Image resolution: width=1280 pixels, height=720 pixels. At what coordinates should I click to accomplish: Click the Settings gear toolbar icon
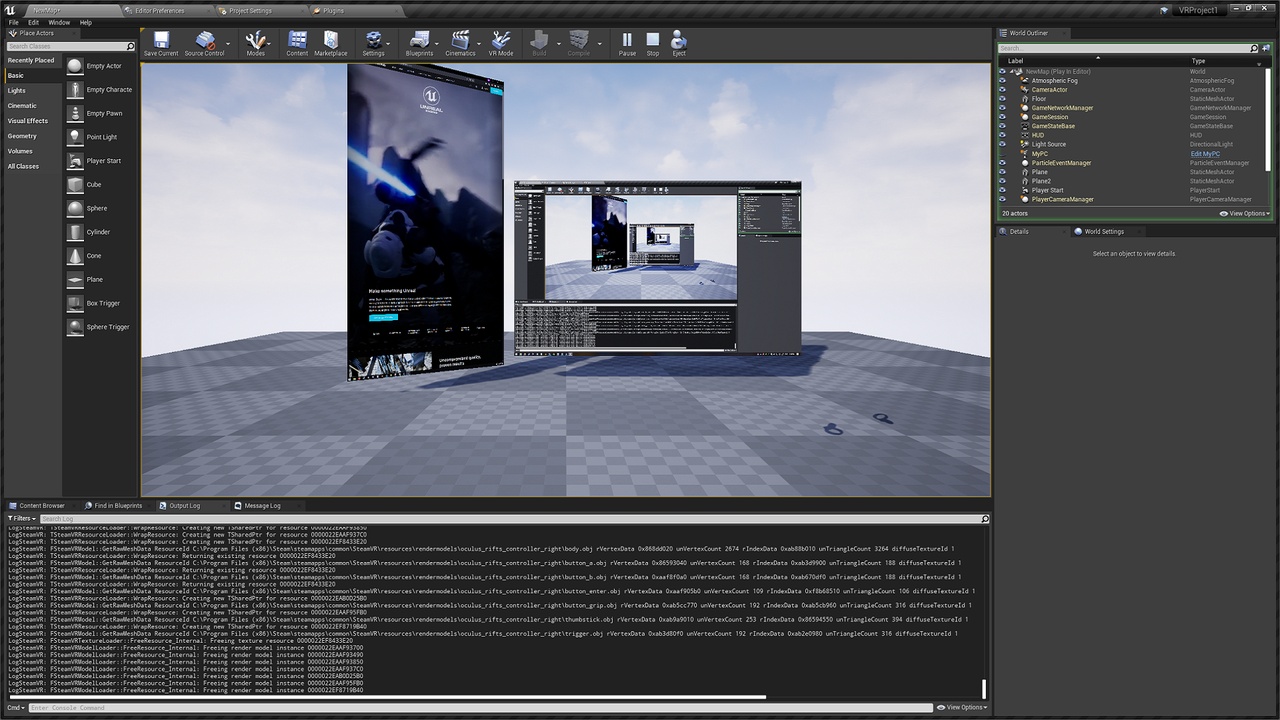(373, 42)
